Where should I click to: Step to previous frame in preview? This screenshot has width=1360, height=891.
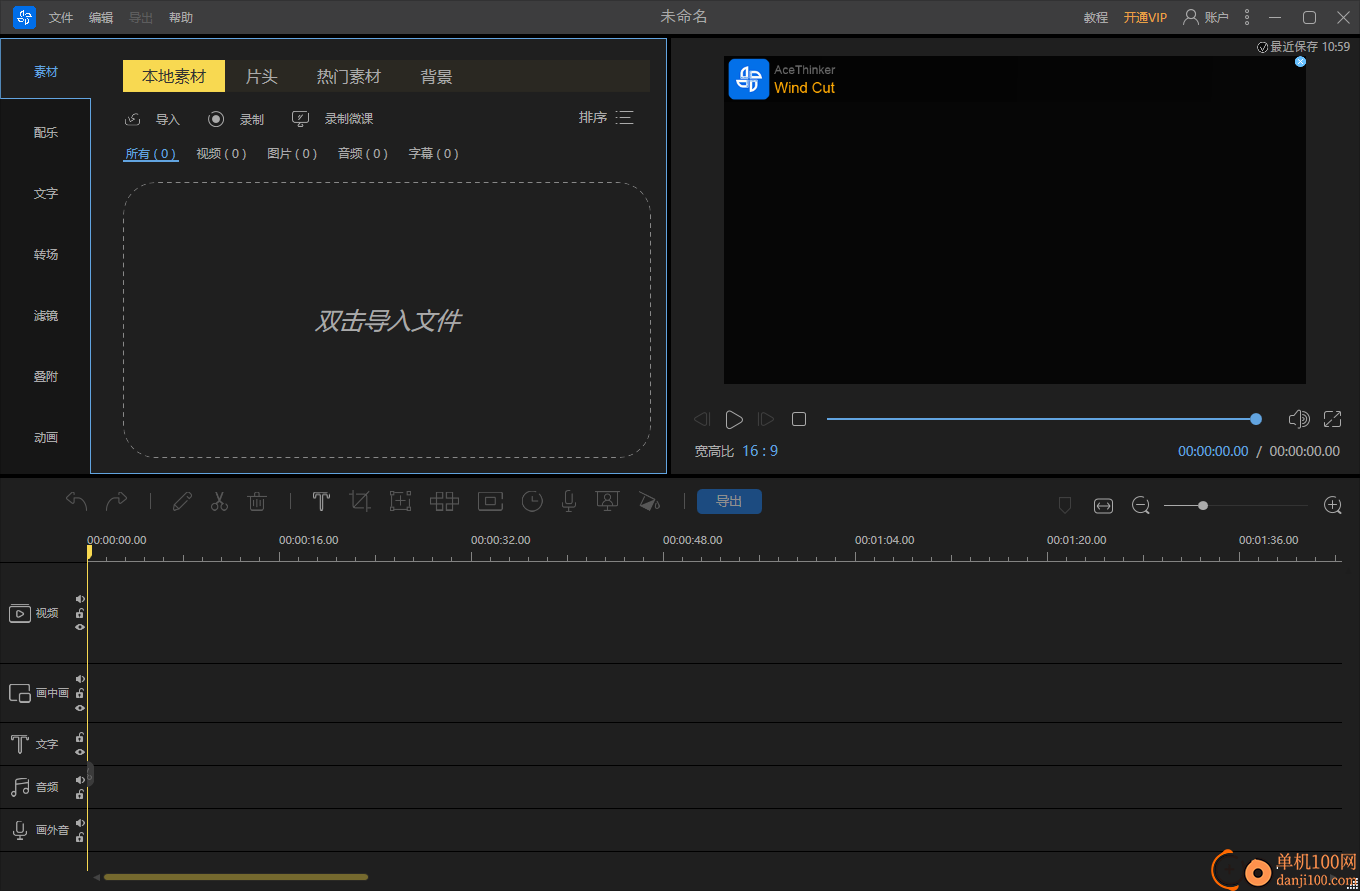702,419
